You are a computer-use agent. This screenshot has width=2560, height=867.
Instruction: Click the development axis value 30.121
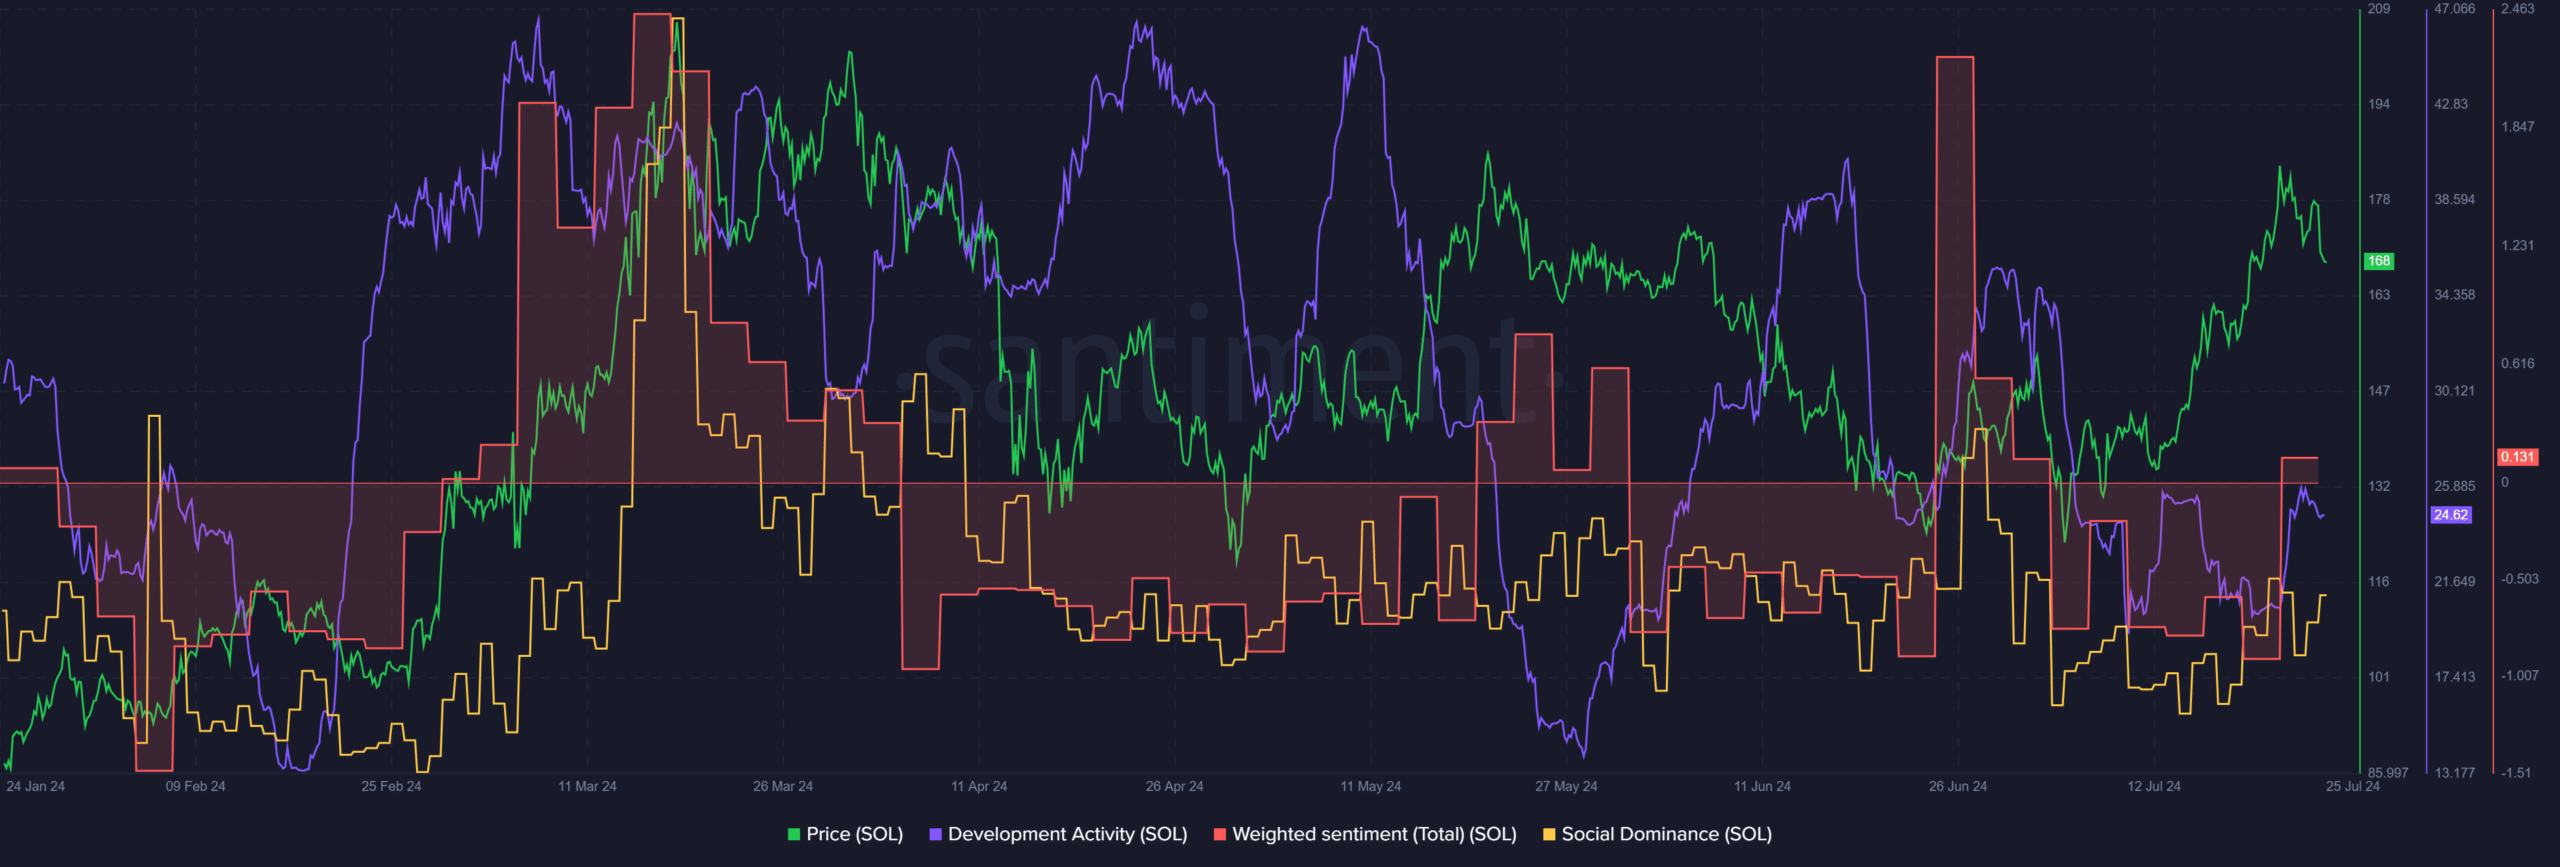pyautogui.click(x=2455, y=391)
